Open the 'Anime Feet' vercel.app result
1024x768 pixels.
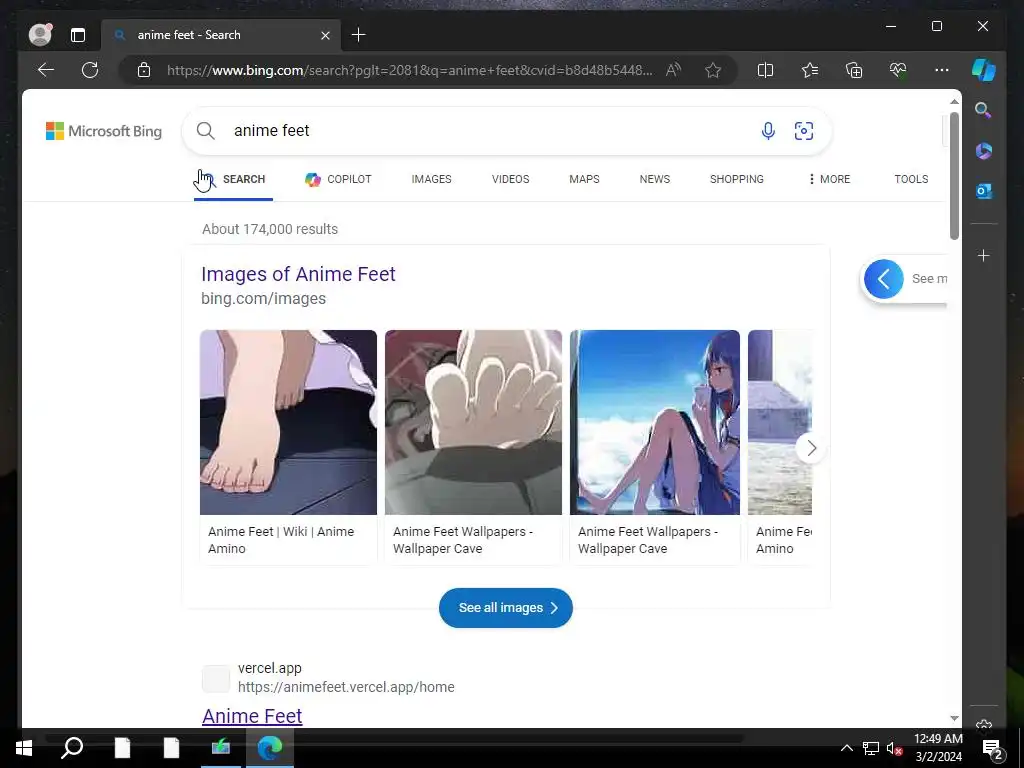[252, 716]
